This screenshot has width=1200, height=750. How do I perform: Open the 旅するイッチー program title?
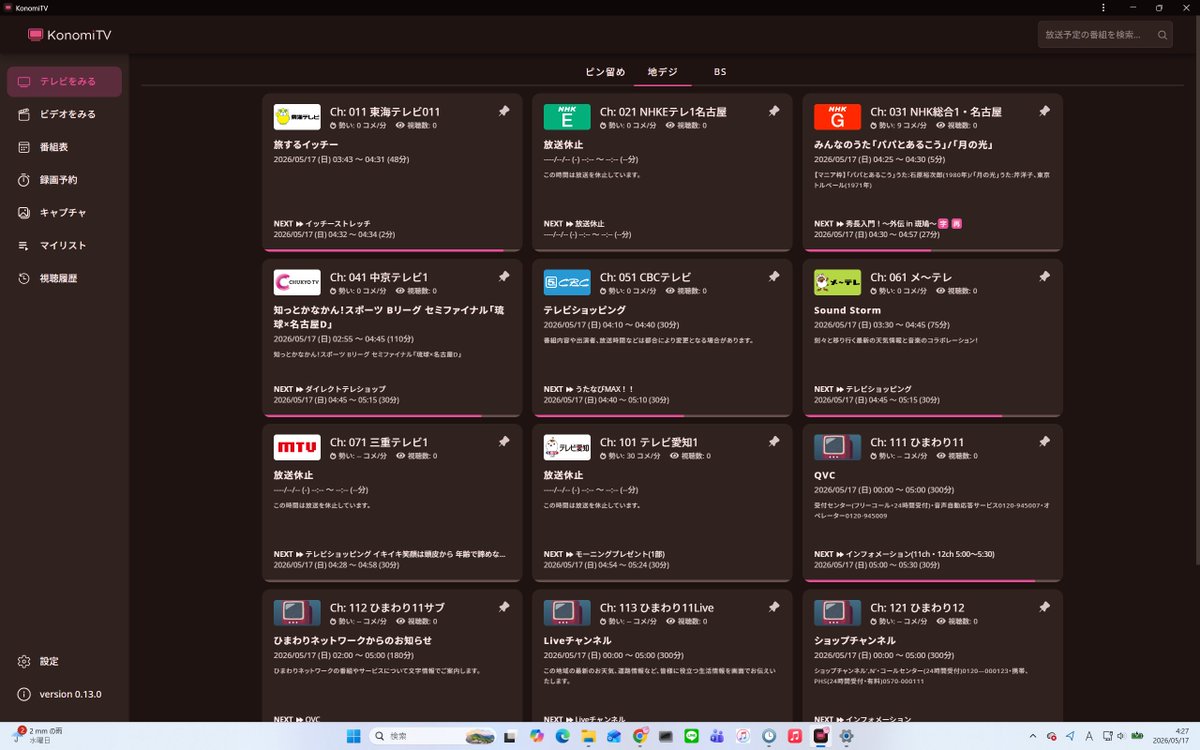pos(306,145)
